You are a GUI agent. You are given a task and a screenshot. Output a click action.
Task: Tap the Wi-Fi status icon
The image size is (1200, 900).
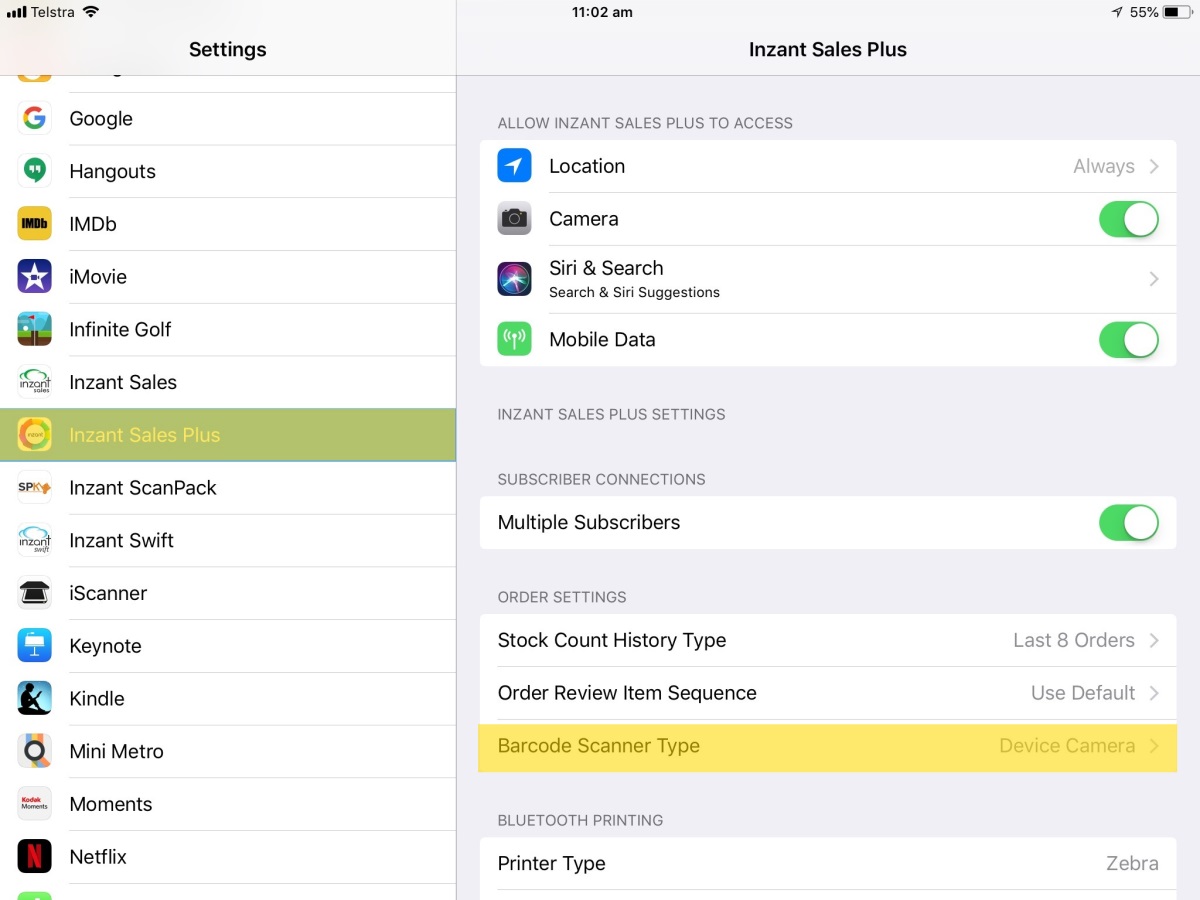91,12
